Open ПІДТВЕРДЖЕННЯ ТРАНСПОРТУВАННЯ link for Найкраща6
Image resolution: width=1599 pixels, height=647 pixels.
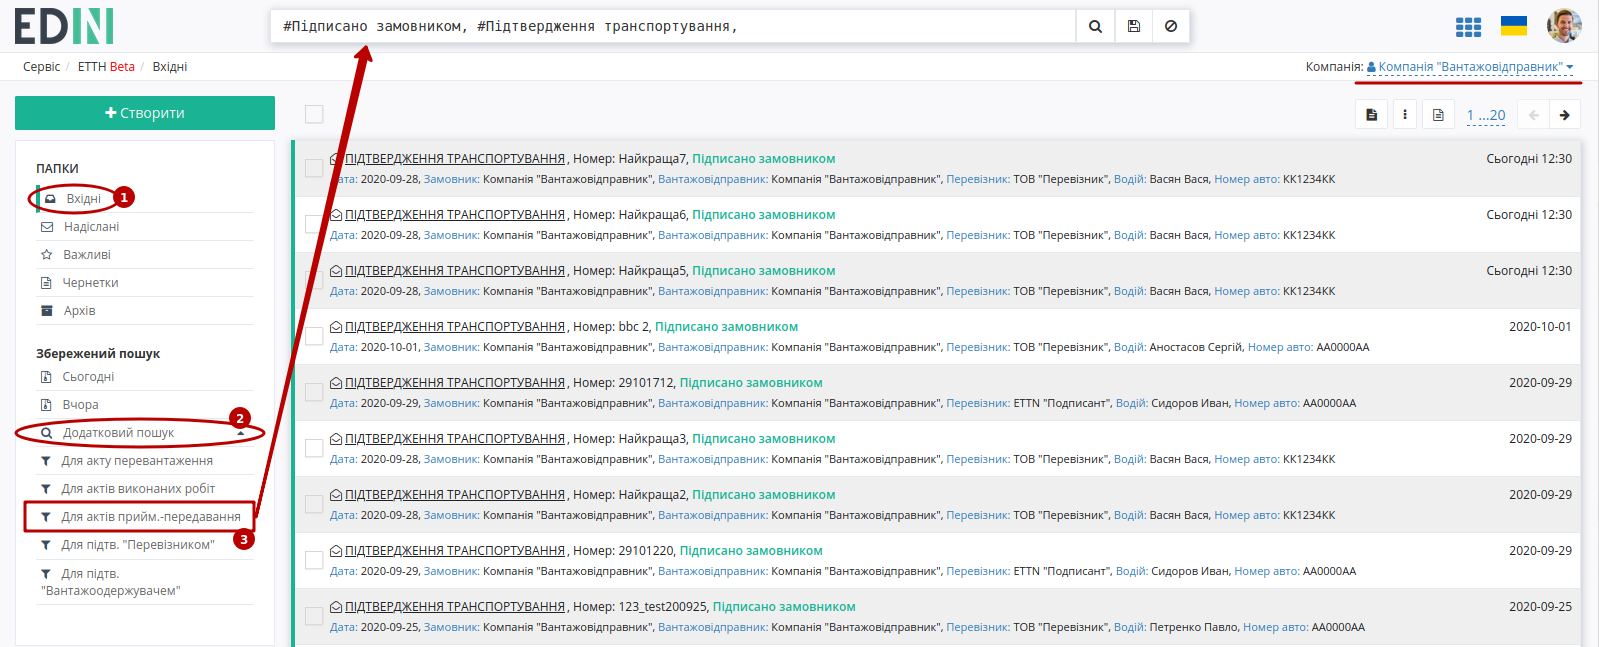pyautogui.click(x=455, y=215)
